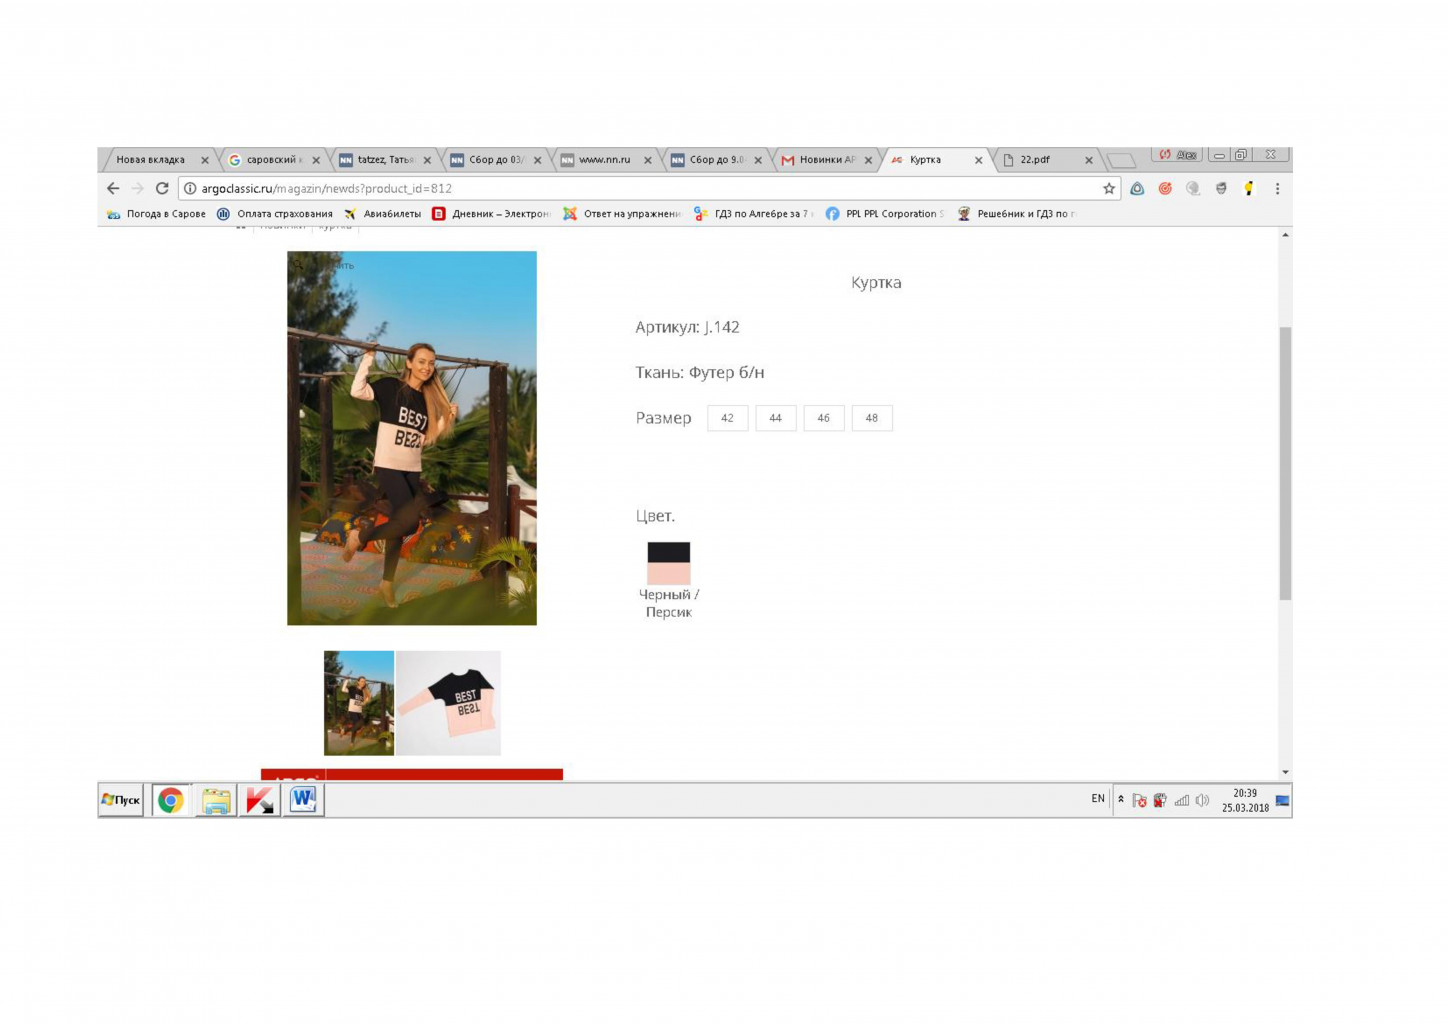Show hidden system tray icons
The width and height of the screenshot is (1448, 1024).
click(x=1121, y=799)
